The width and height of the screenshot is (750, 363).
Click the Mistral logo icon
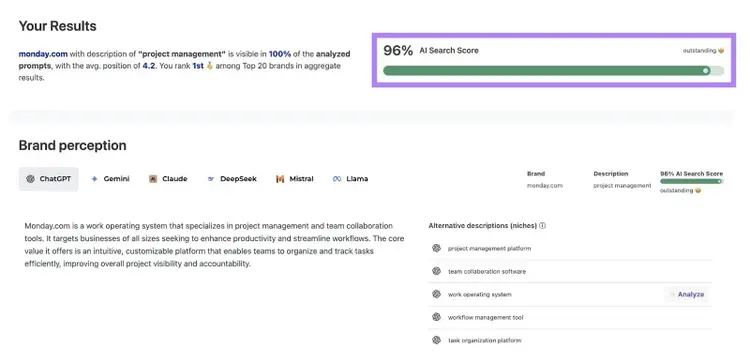point(280,179)
